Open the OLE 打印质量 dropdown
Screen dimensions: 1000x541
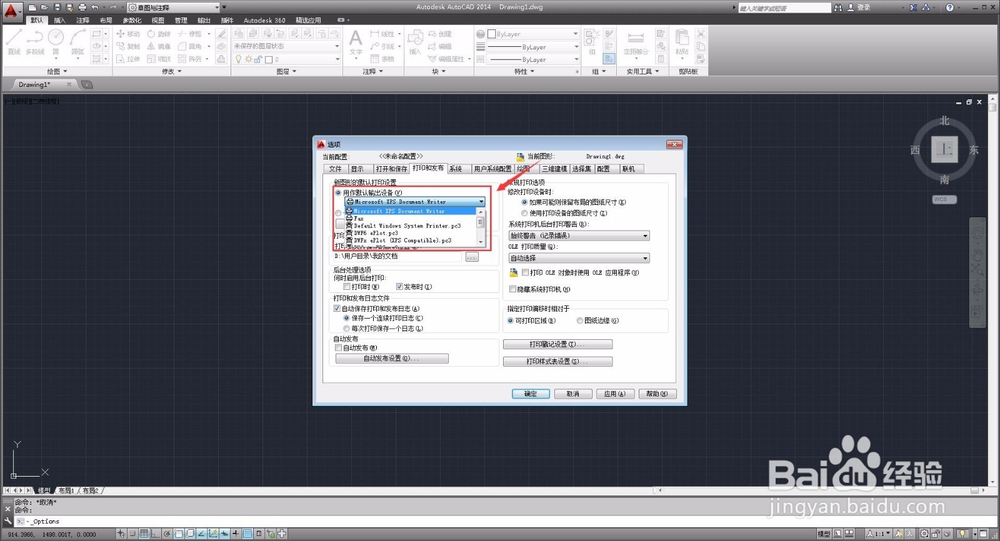tap(579, 258)
